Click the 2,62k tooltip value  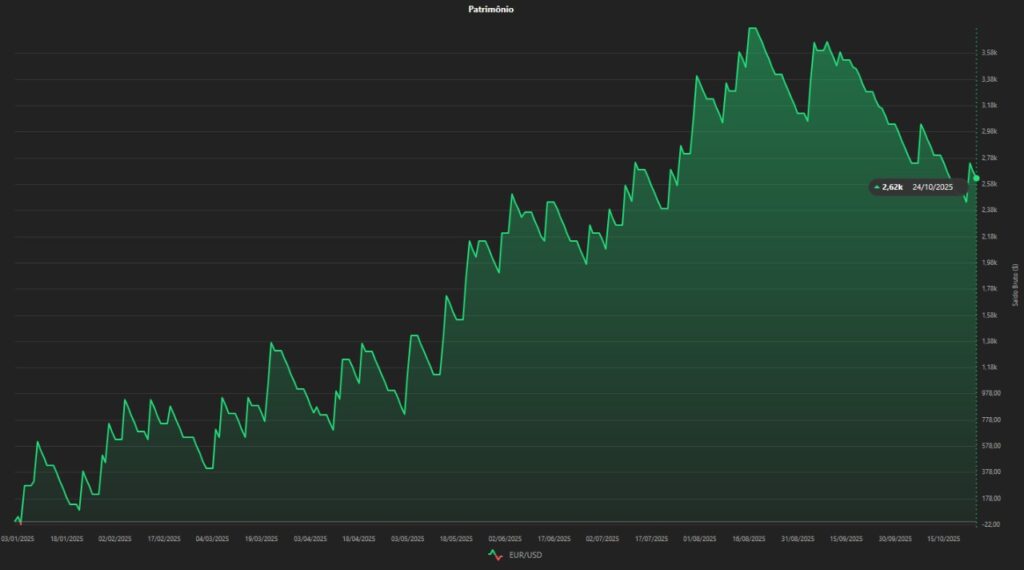[892, 187]
